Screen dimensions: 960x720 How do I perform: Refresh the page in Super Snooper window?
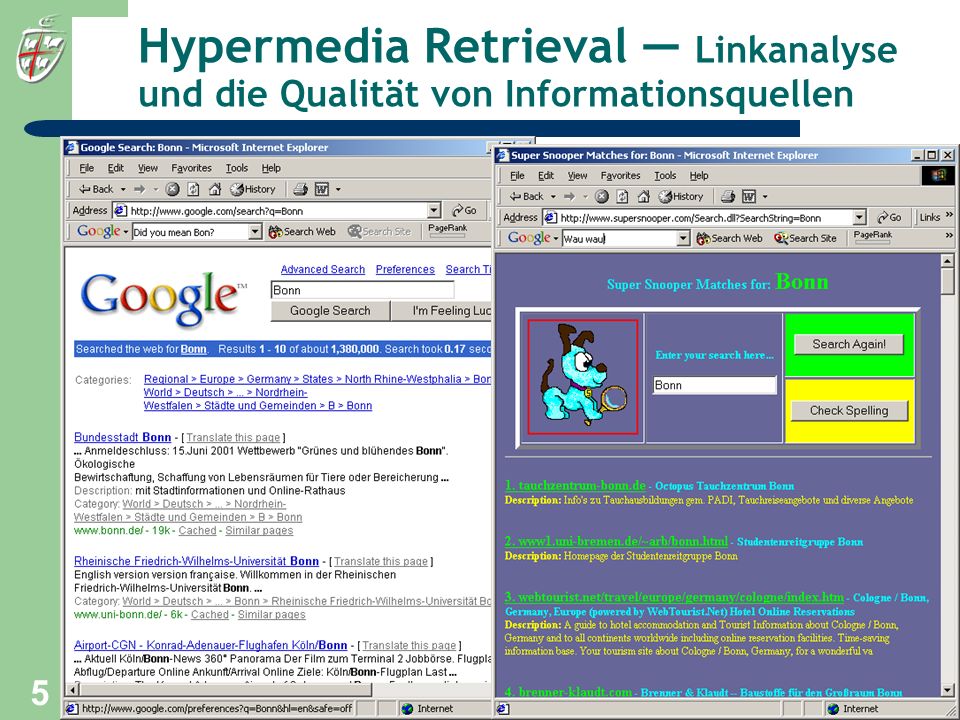(x=623, y=197)
